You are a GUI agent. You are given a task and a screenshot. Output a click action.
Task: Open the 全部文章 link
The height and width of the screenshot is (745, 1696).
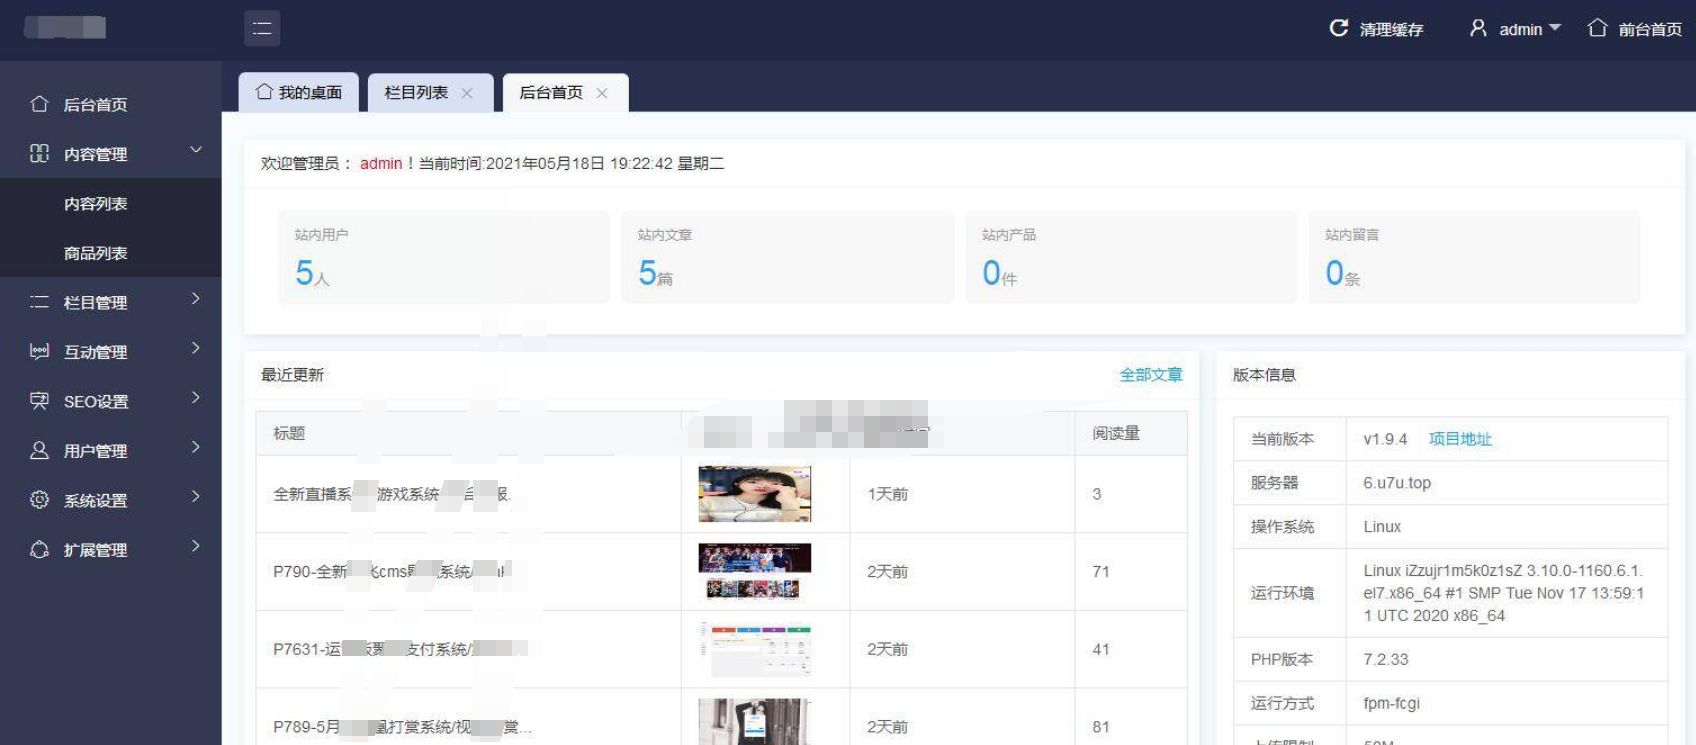coord(1151,375)
